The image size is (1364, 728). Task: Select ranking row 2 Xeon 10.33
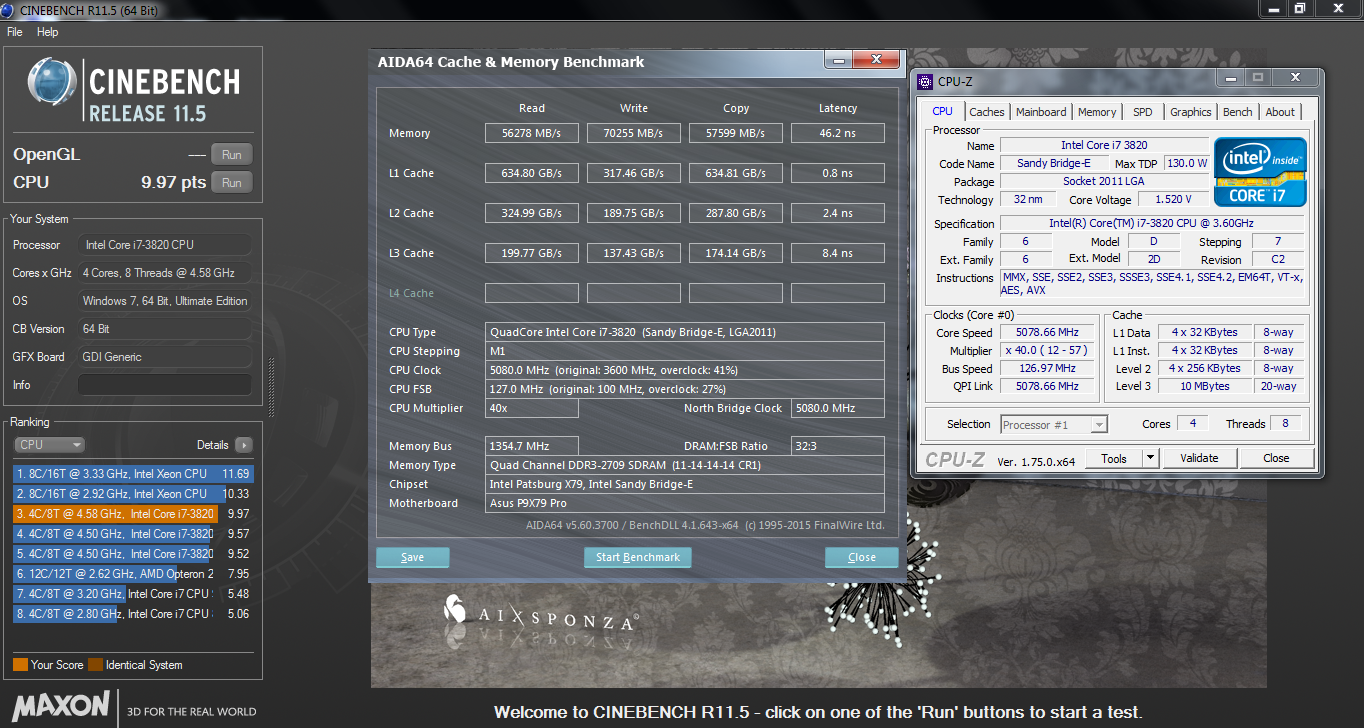coord(133,494)
